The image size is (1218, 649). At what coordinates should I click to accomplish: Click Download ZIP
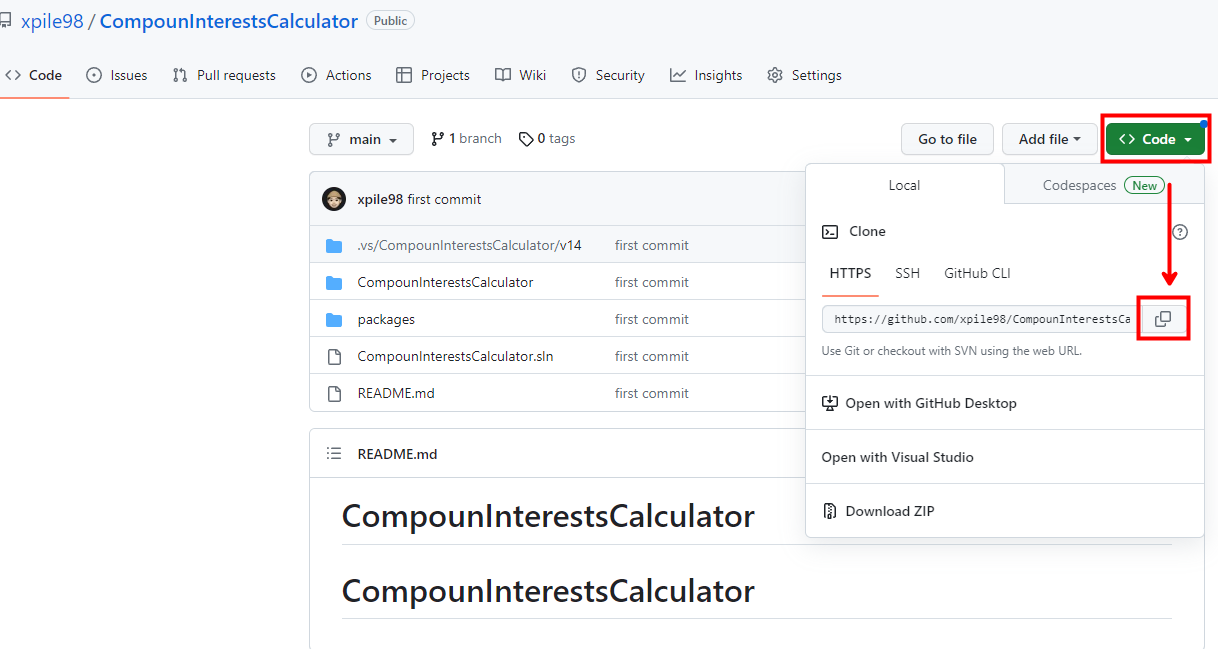890,511
